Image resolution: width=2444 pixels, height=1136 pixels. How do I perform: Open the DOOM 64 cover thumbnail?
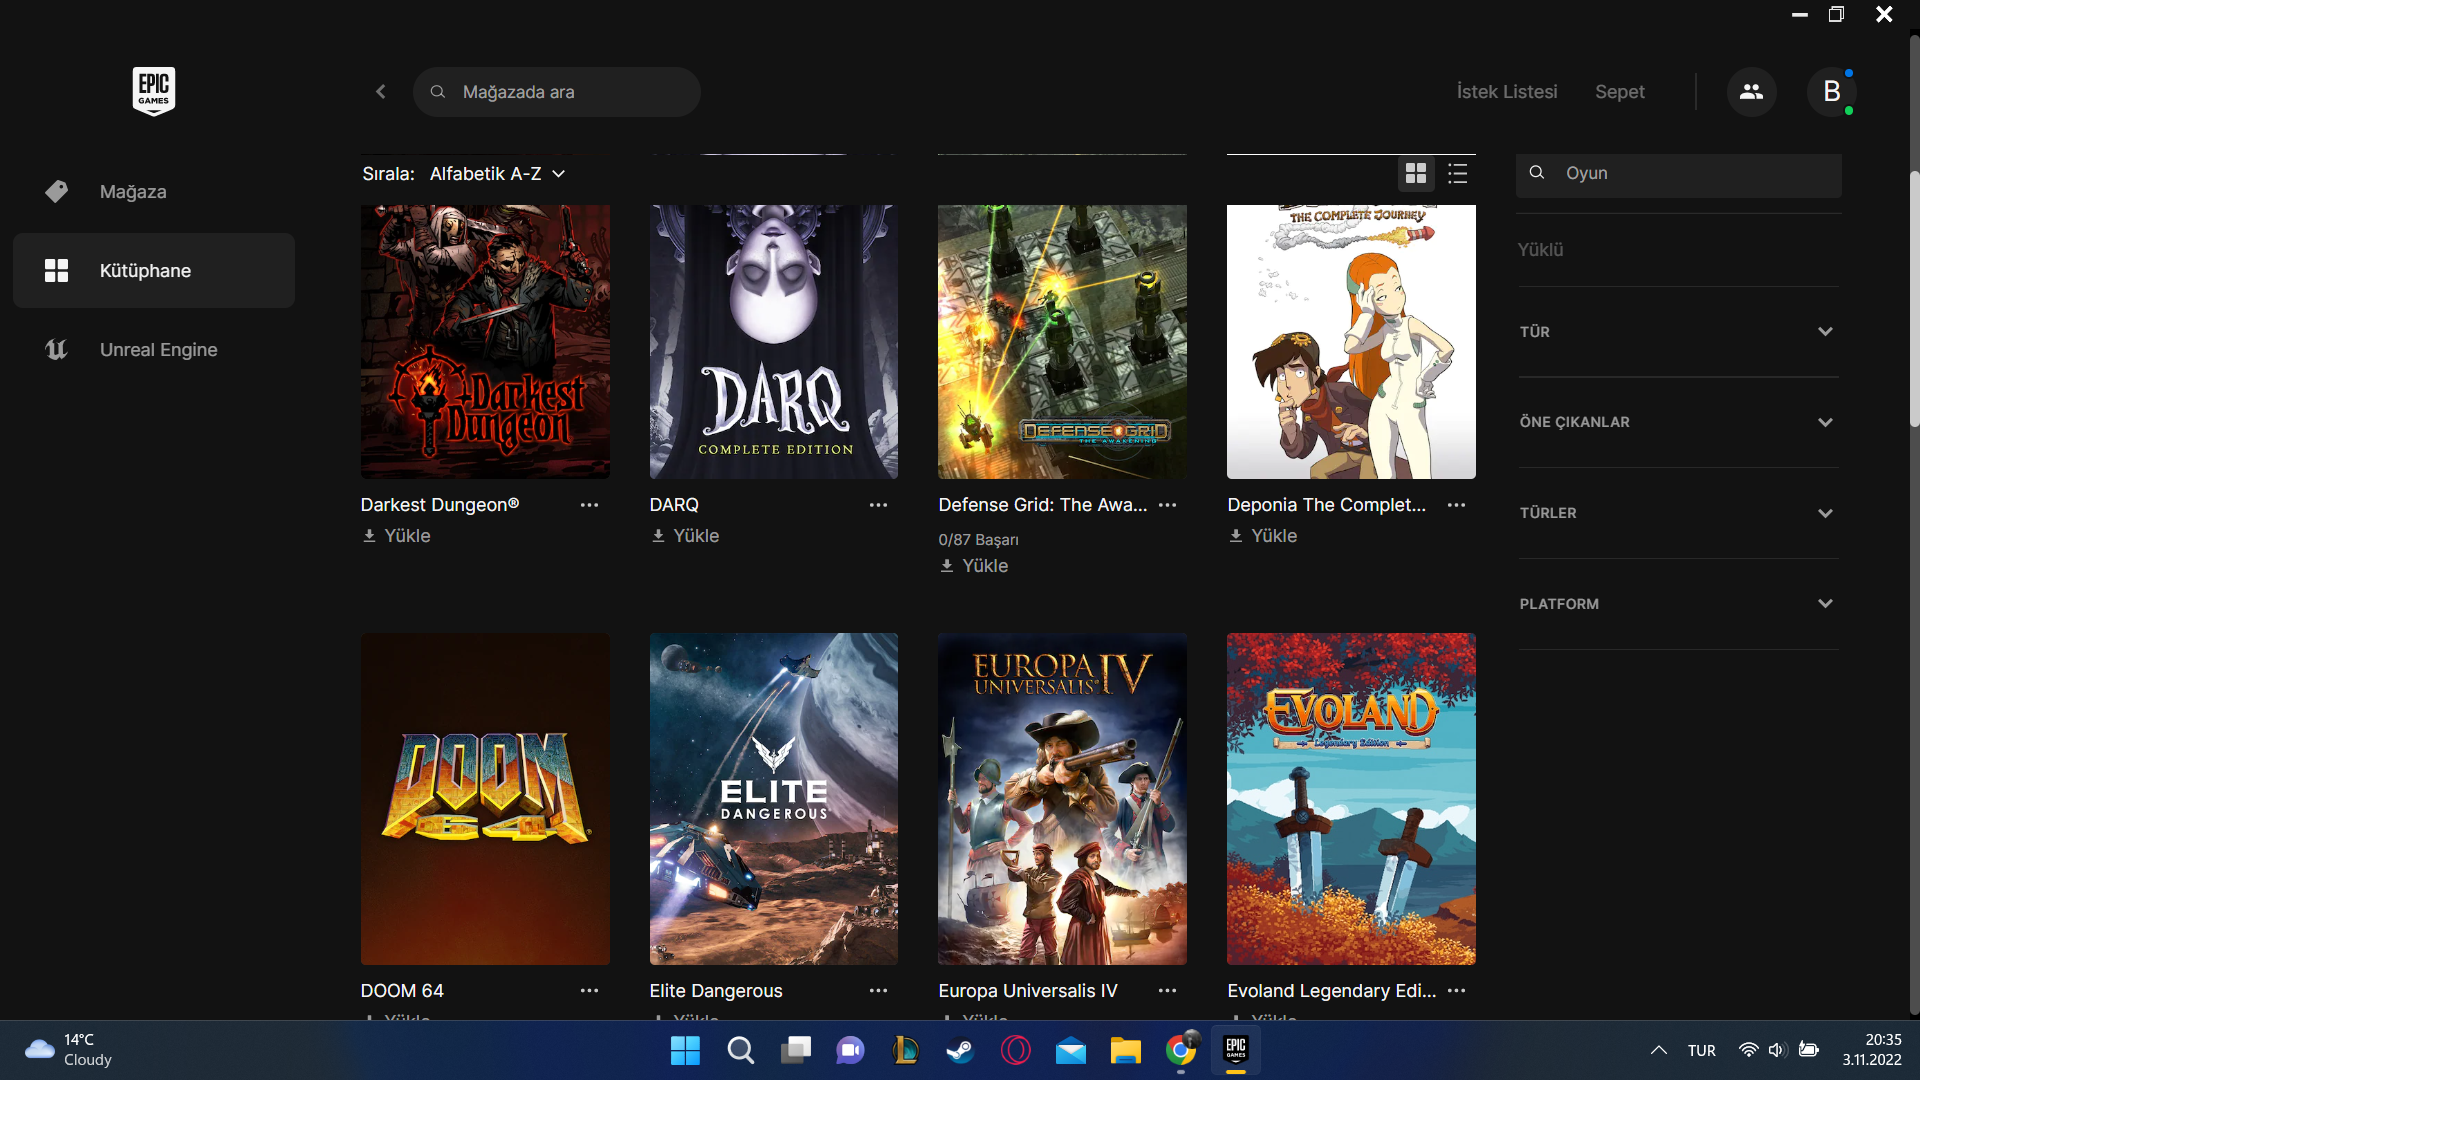point(485,799)
